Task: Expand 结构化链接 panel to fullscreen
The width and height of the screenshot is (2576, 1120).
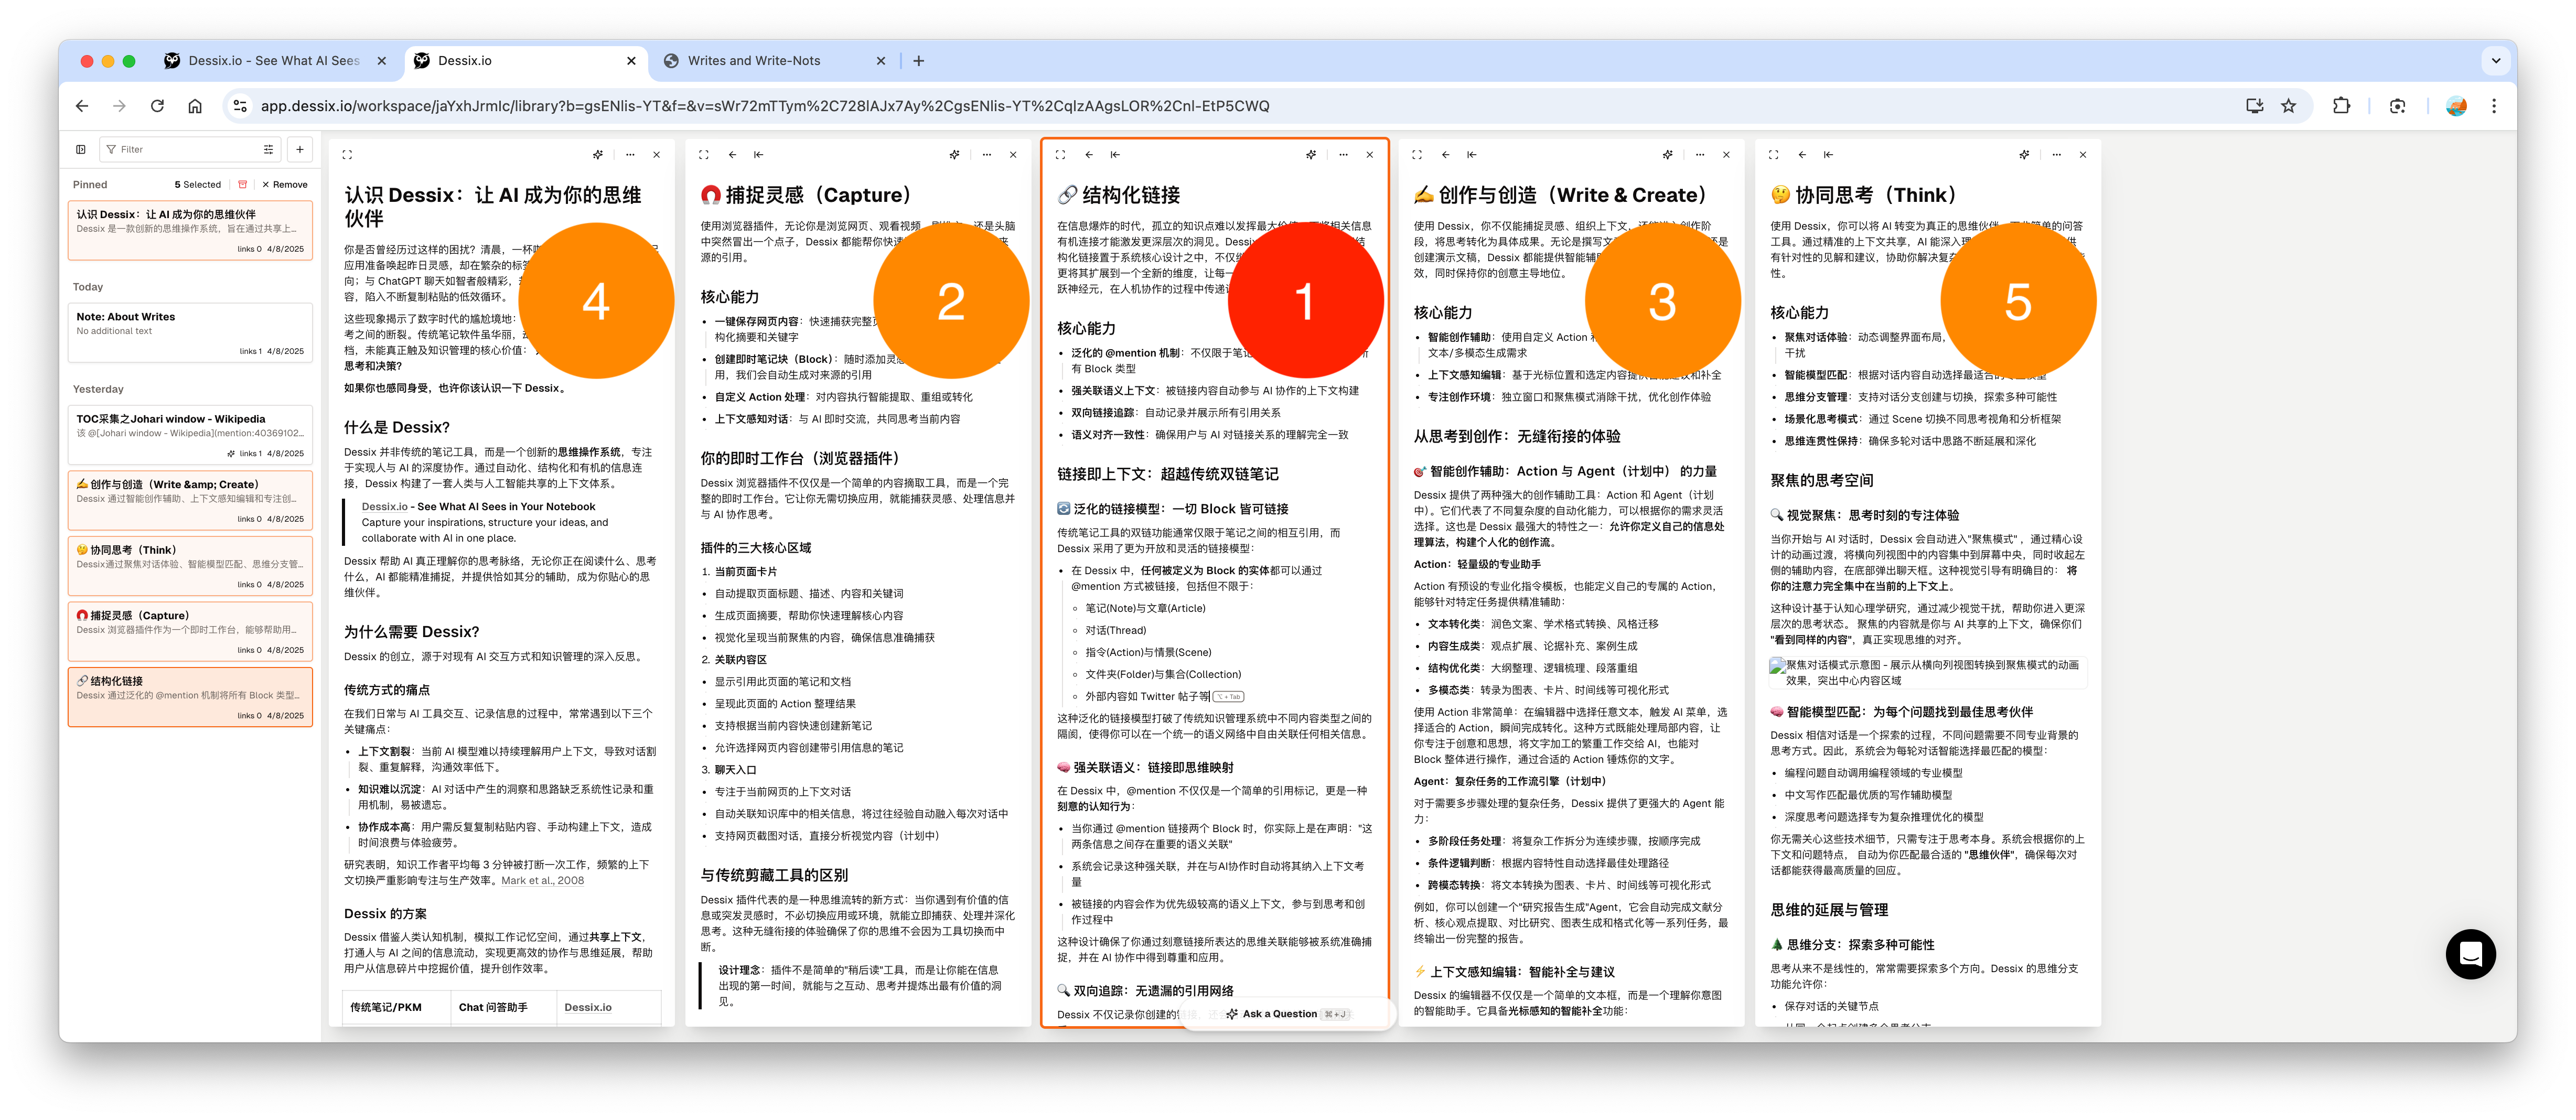Action: [1061, 154]
